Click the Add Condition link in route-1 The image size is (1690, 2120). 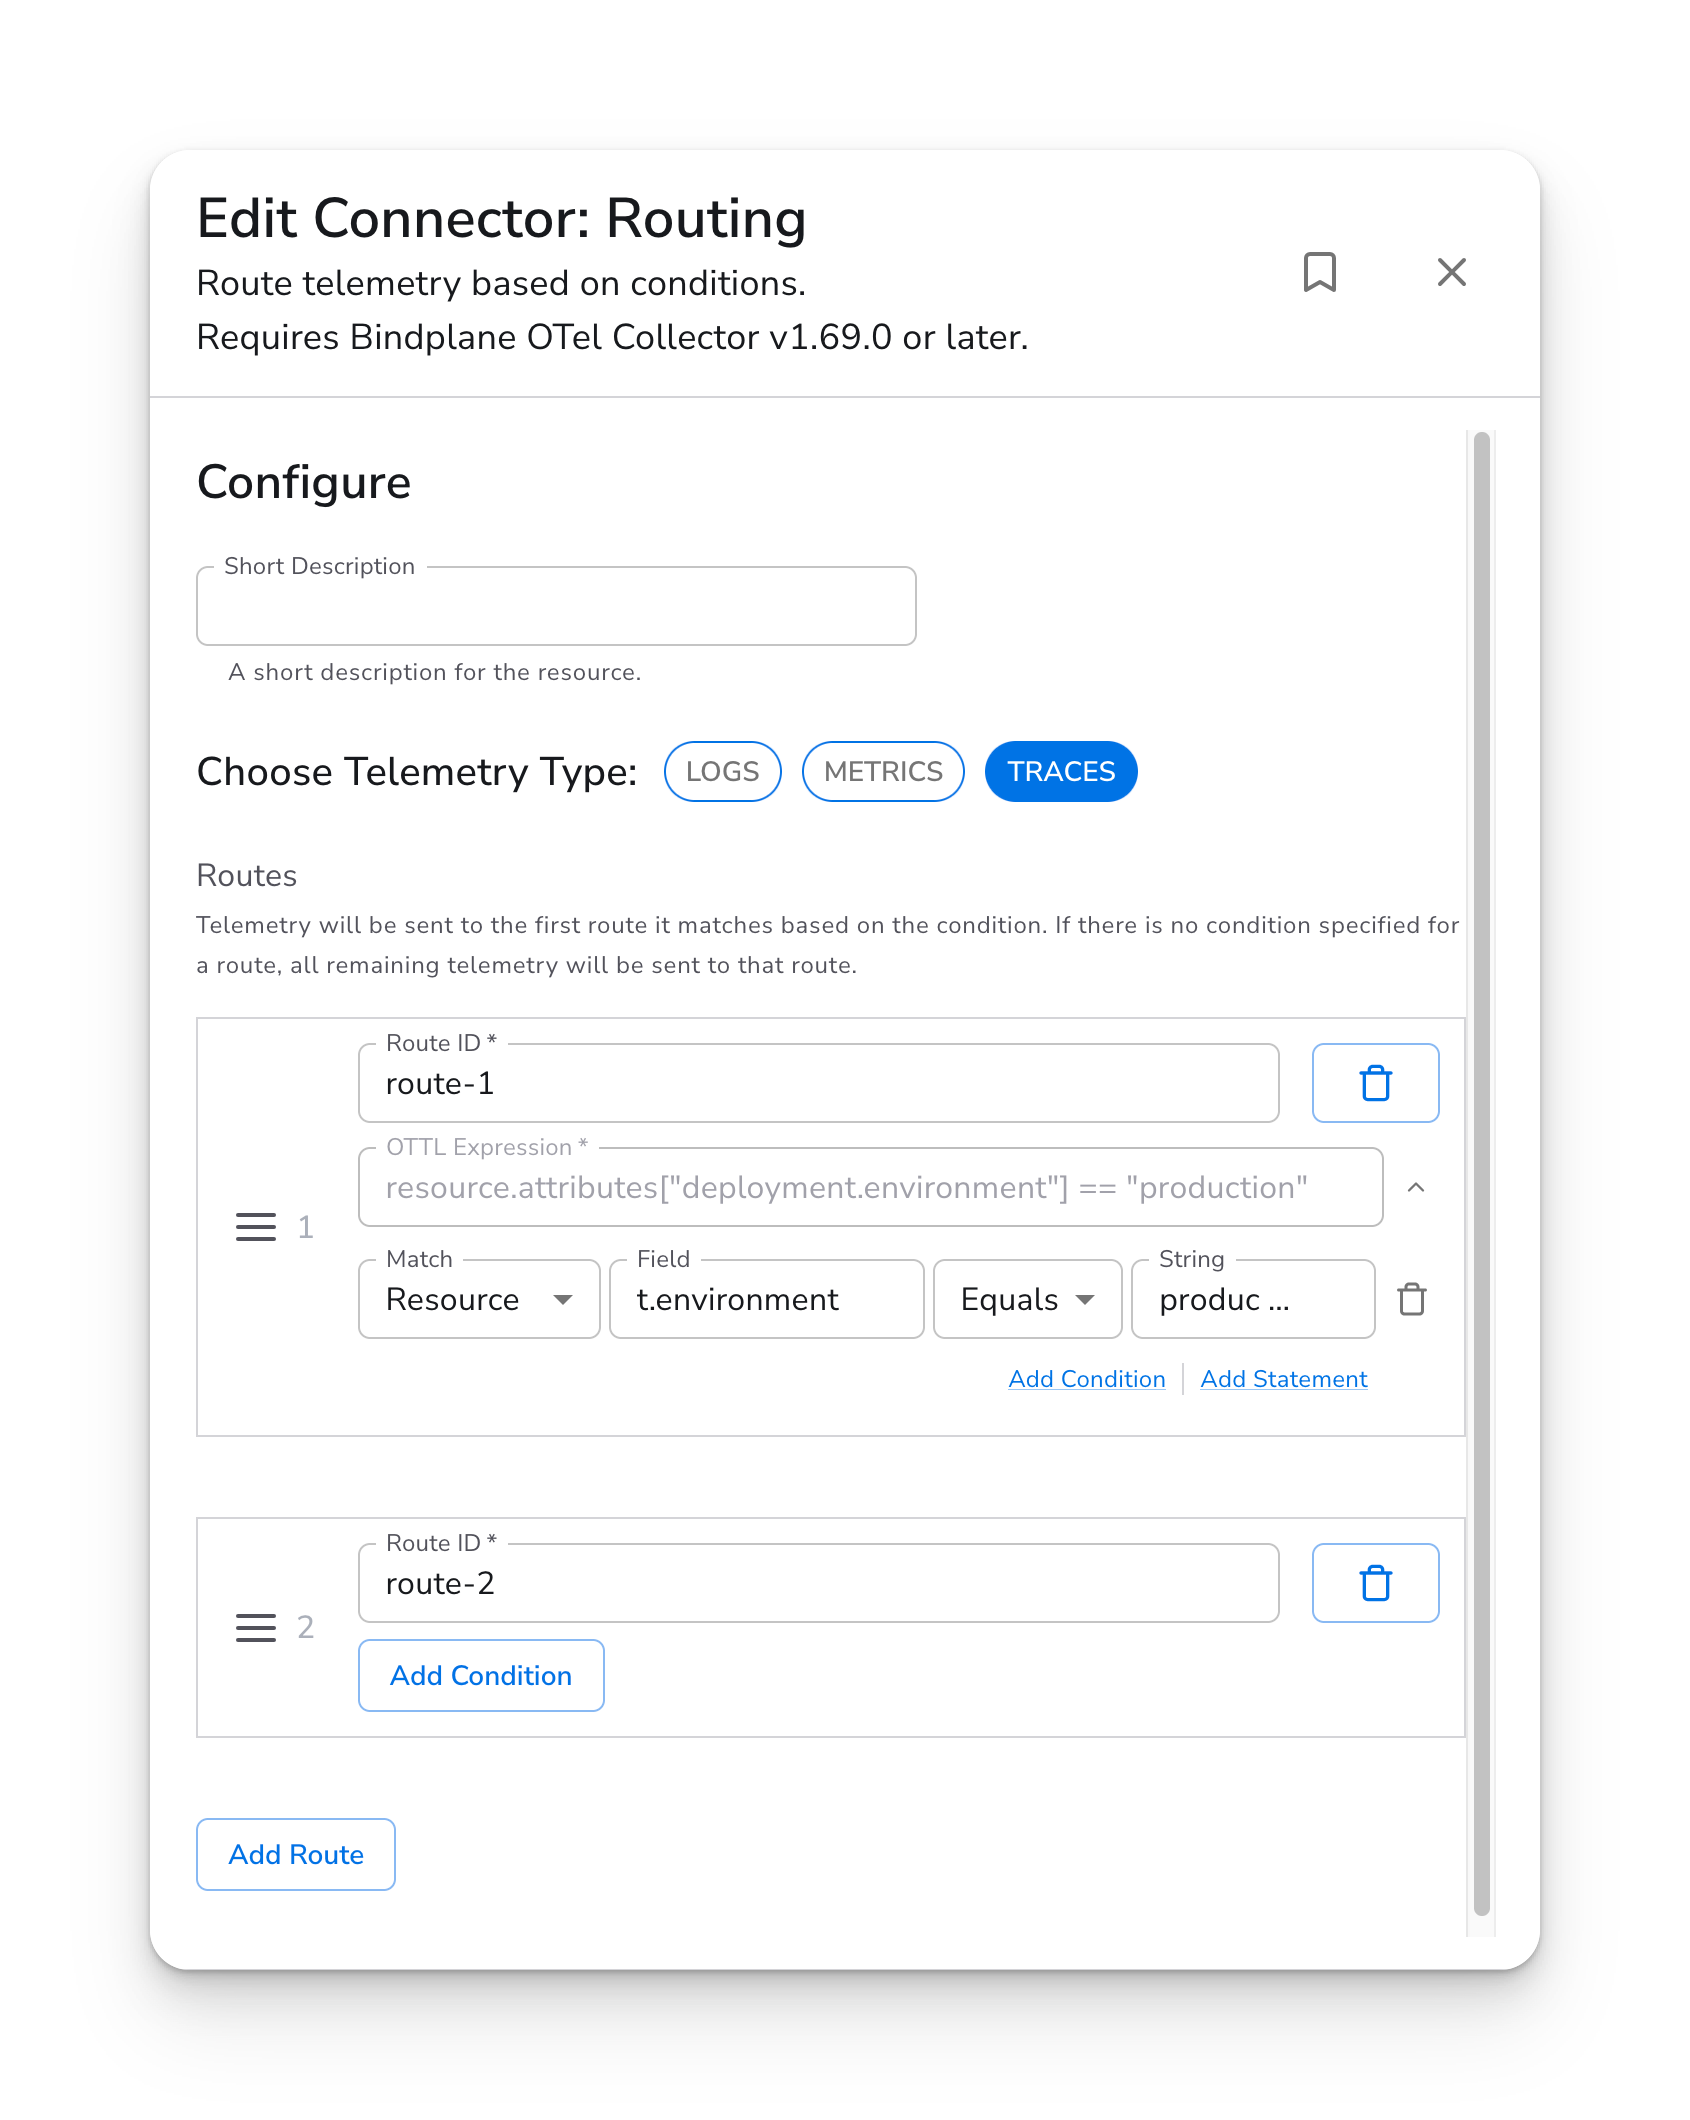(x=1087, y=1379)
